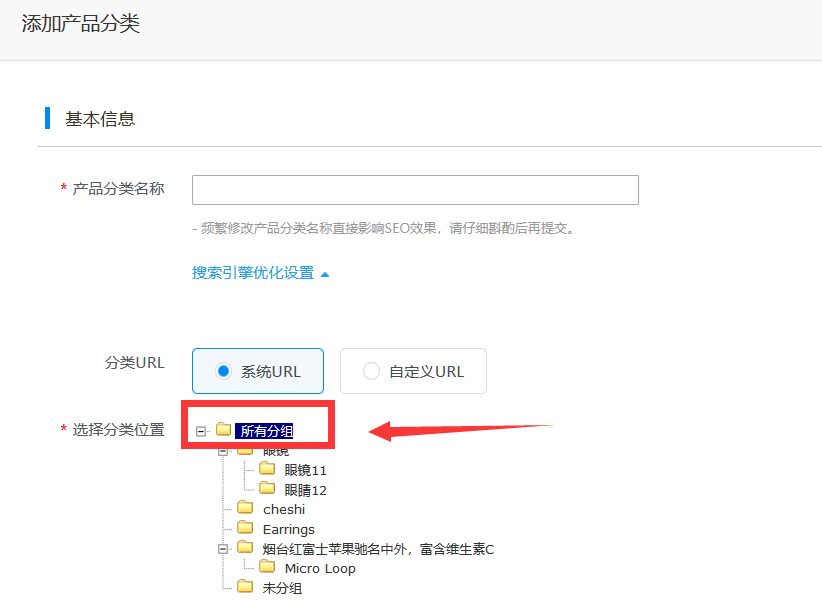The height and width of the screenshot is (600, 822).
Task: Pick the Micro Loop subcategory label
Action: pos(320,569)
